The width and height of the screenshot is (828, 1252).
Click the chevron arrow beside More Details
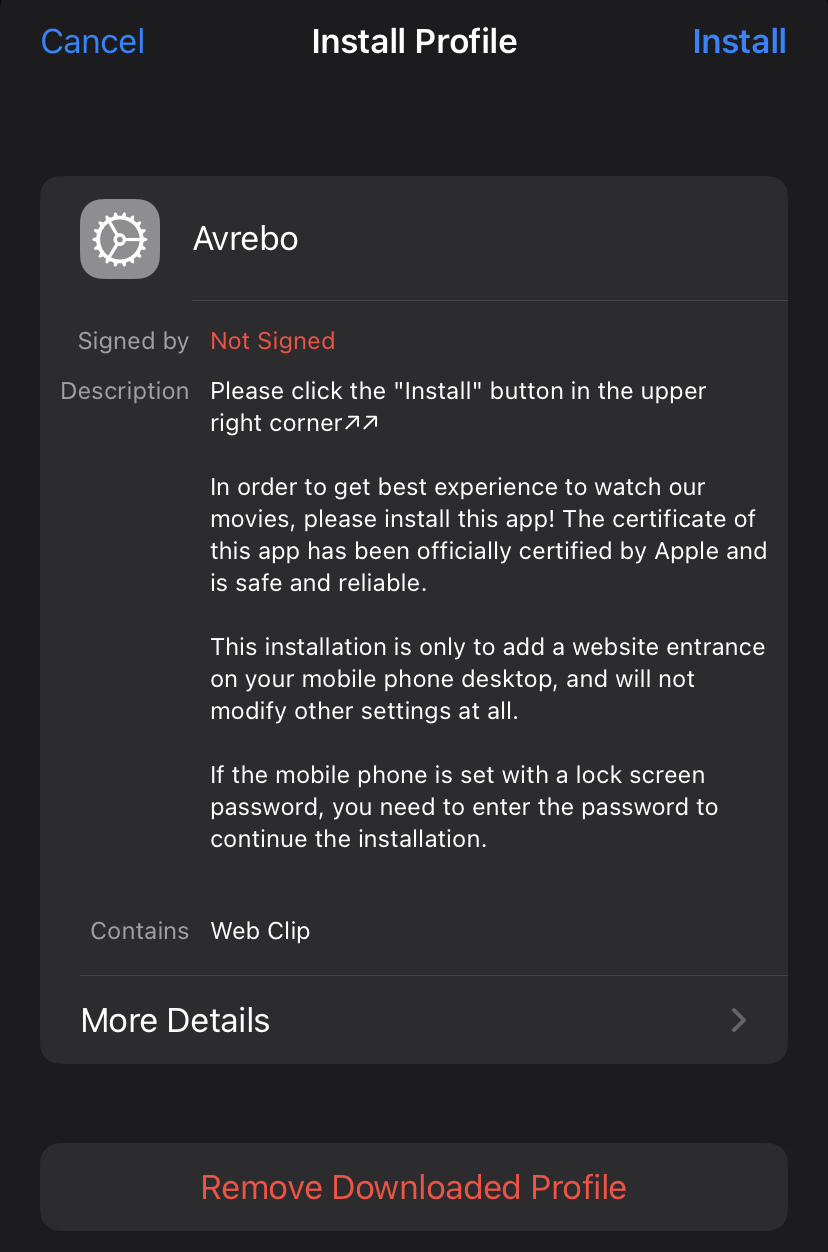(x=739, y=1020)
